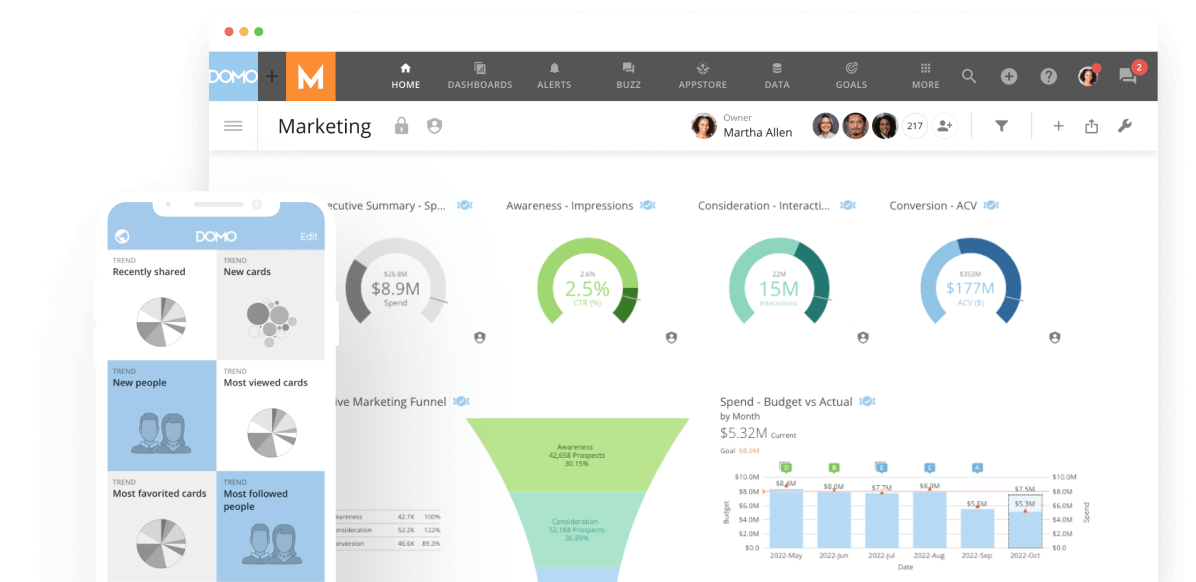
Task: Open the Appstore tab
Action: 703,76
